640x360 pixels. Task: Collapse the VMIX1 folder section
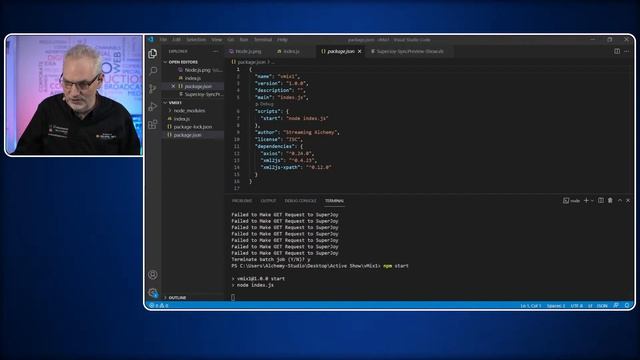[x=175, y=103]
